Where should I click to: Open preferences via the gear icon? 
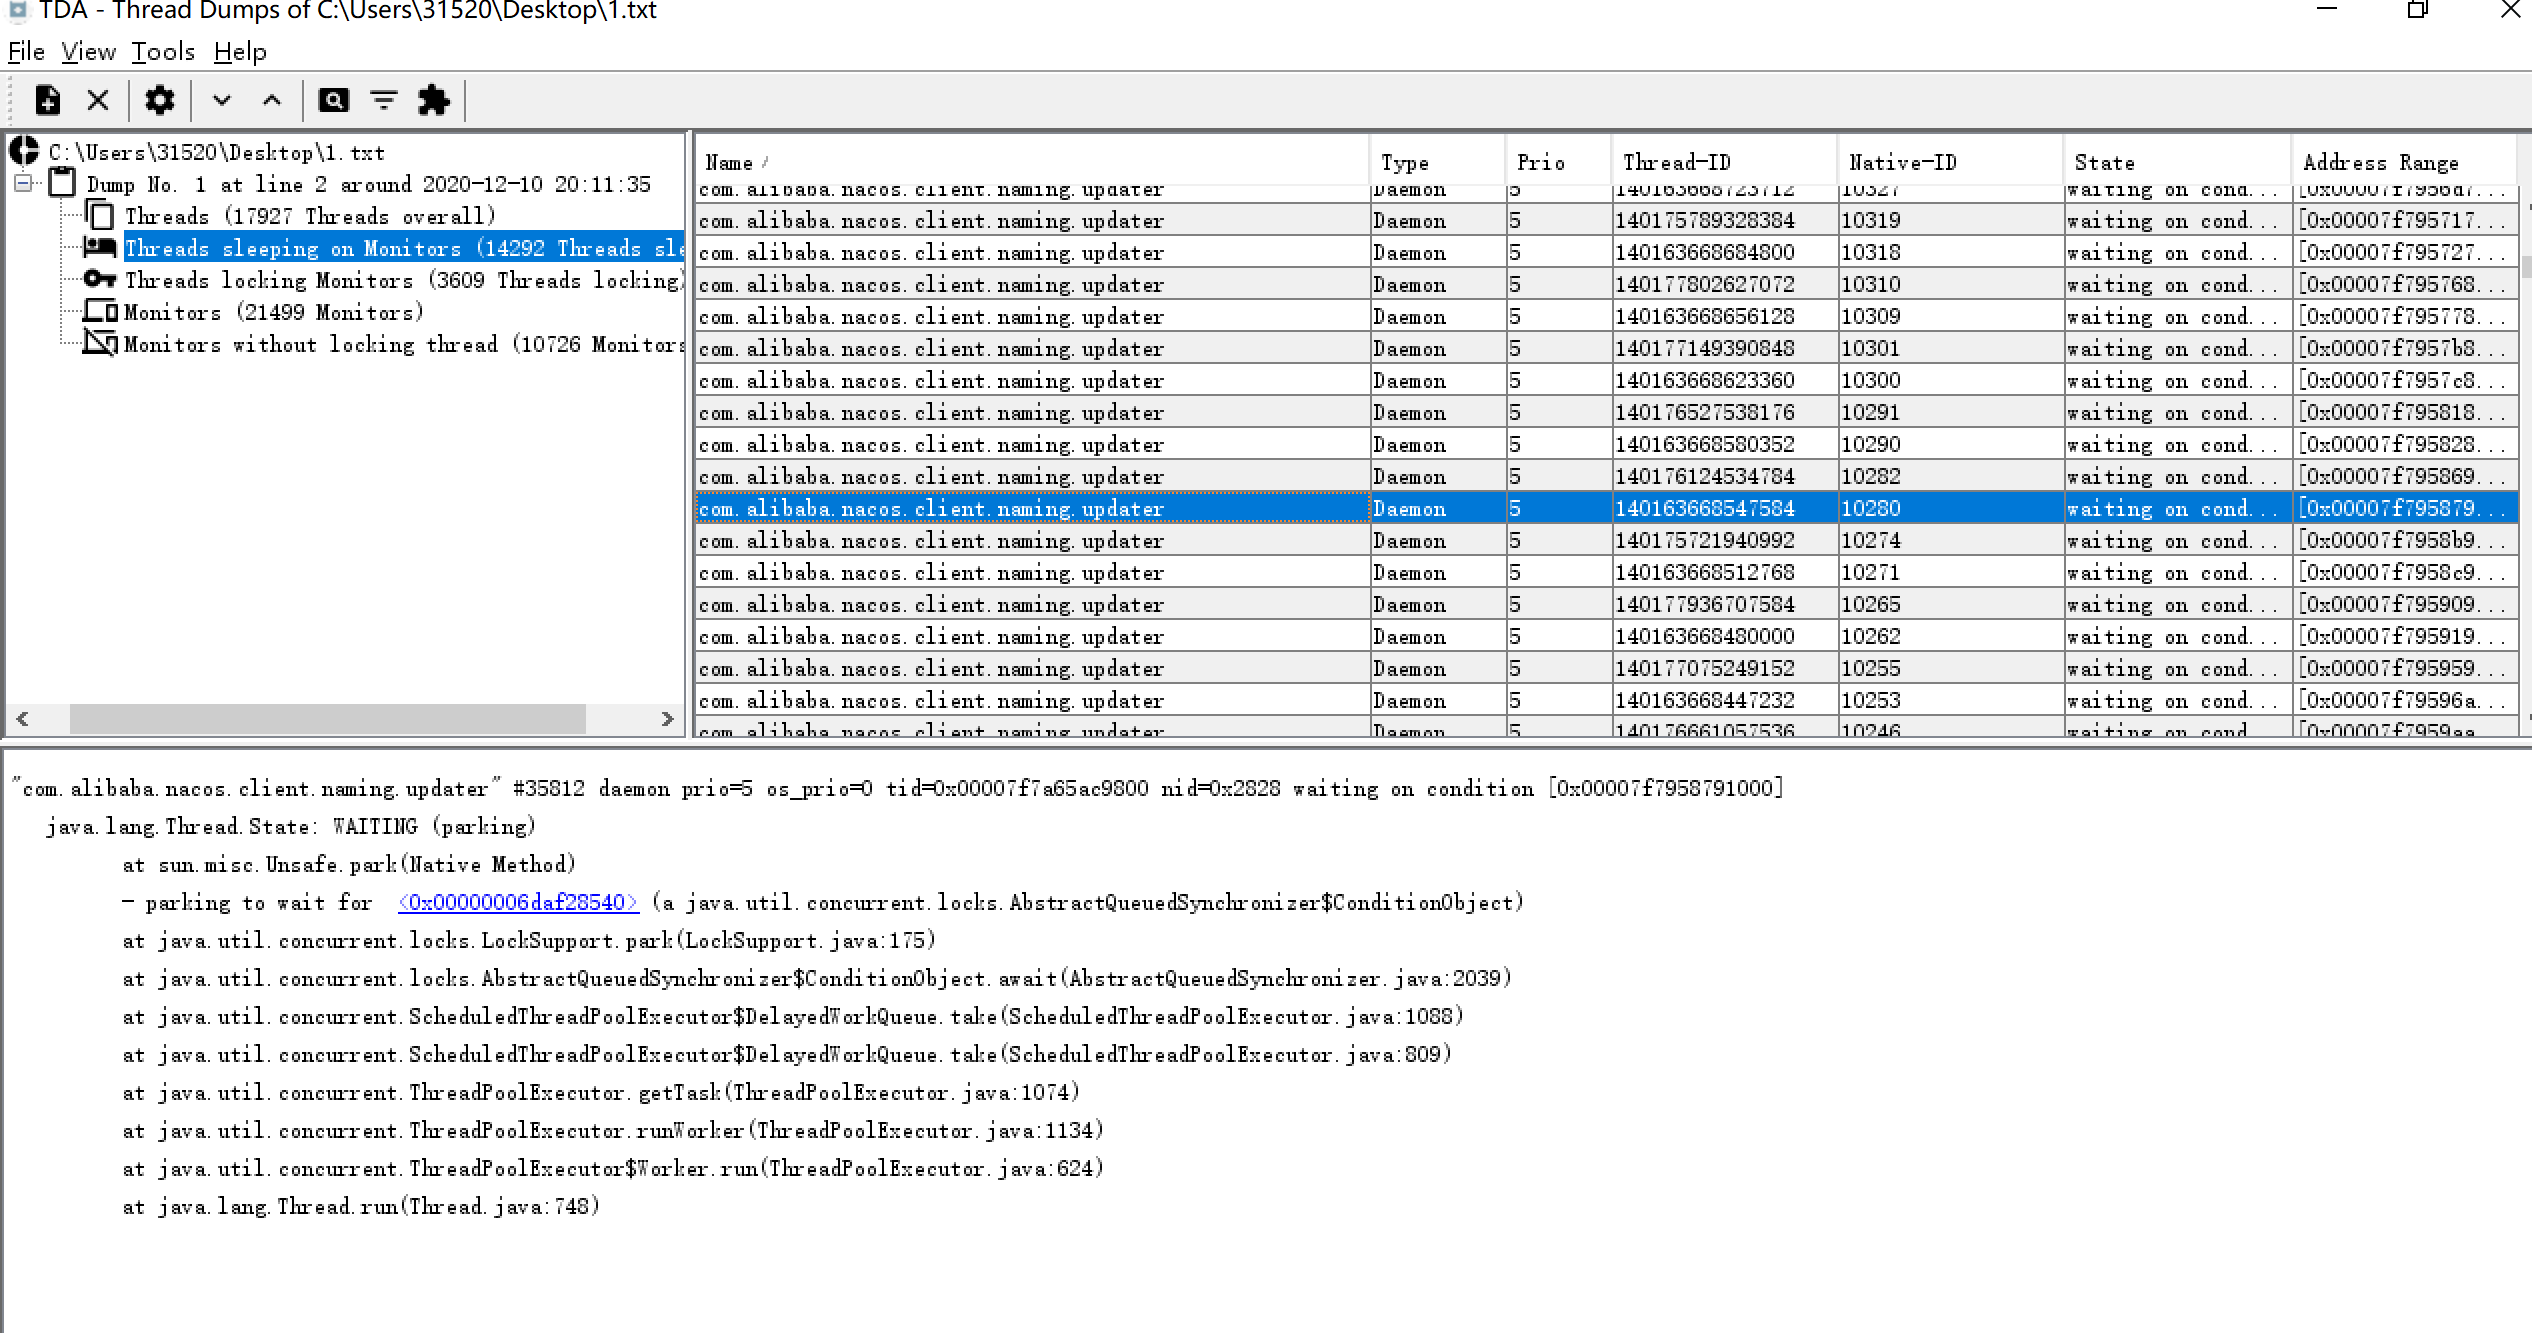[160, 100]
